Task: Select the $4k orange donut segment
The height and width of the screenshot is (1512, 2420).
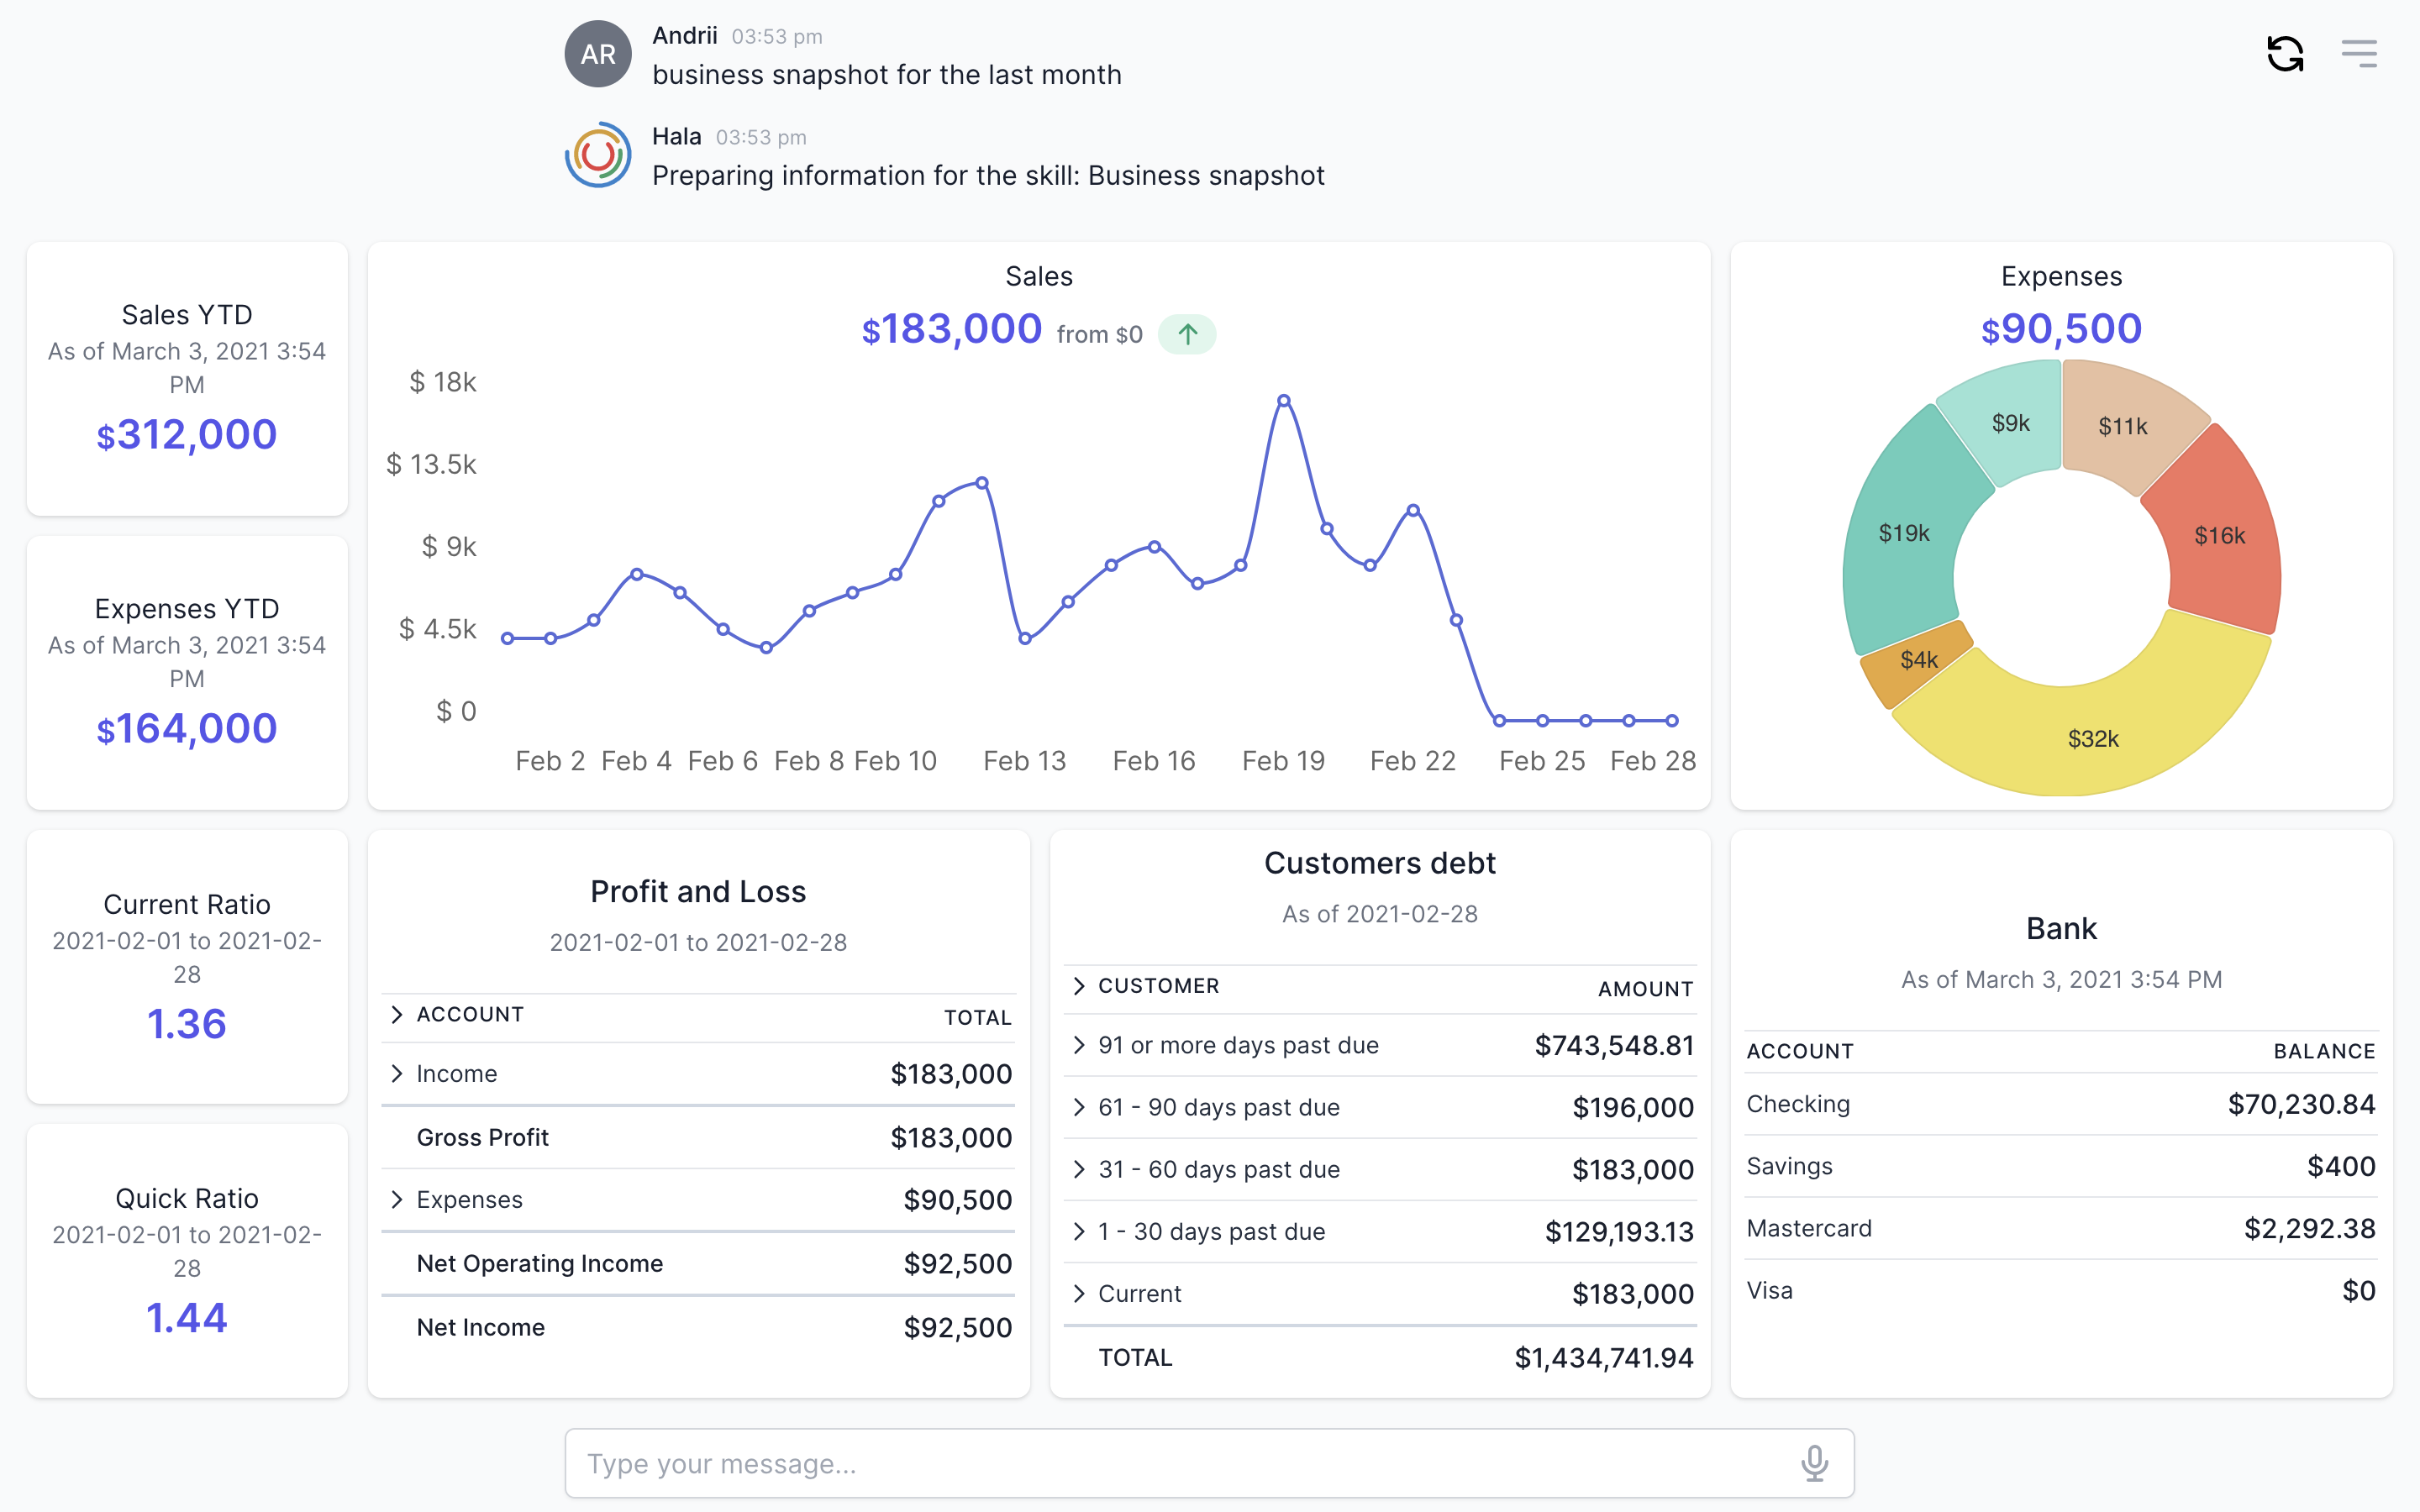Action: click(x=1918, y=660)
